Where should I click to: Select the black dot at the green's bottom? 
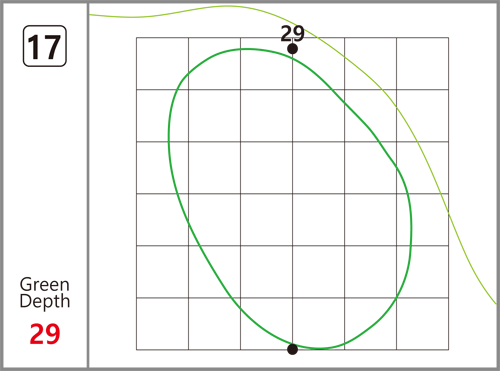point(292,349)
